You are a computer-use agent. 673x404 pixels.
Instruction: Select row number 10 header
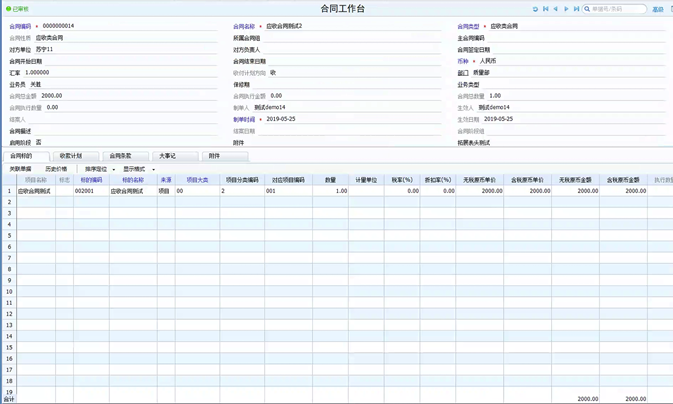pyautogui.click(x=9, y=292)
